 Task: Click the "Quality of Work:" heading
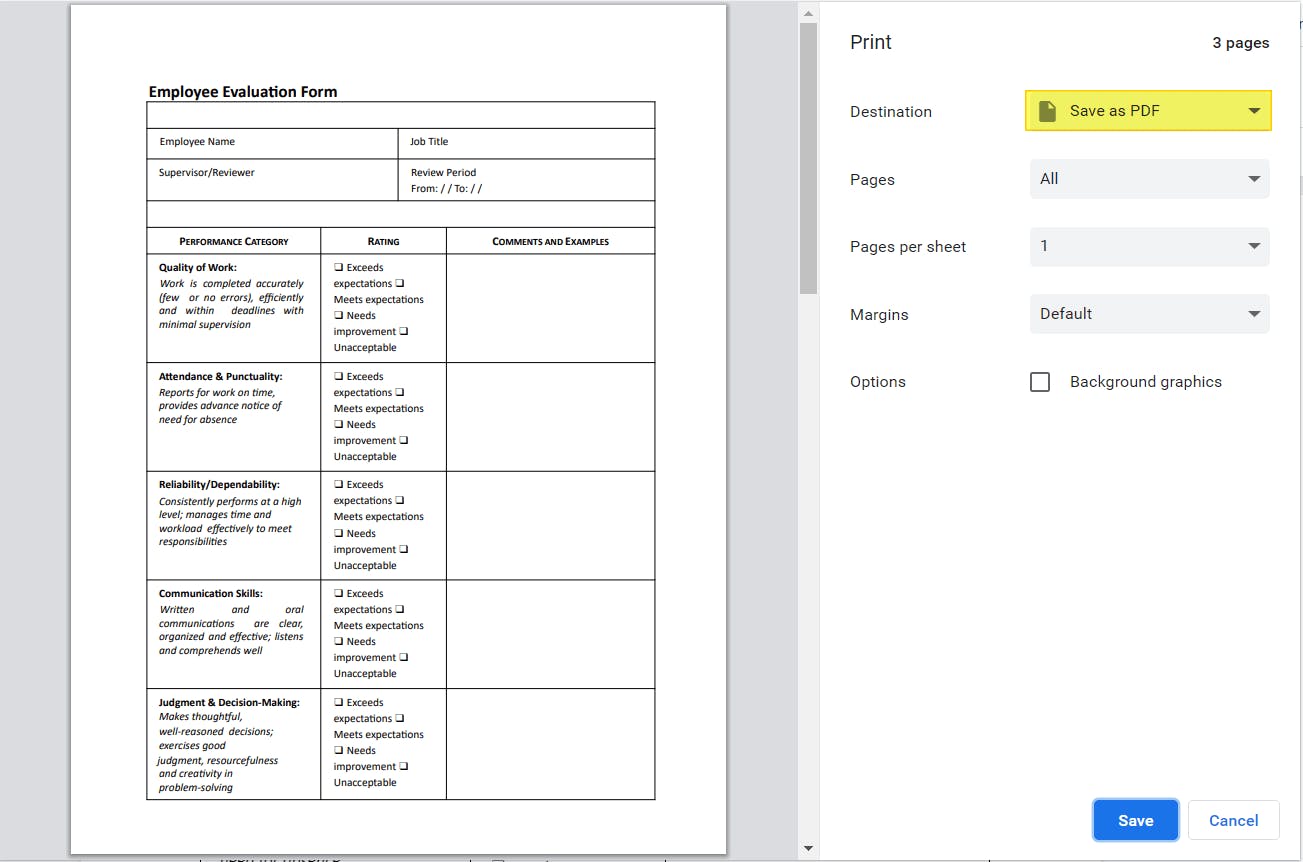point(198,268)
